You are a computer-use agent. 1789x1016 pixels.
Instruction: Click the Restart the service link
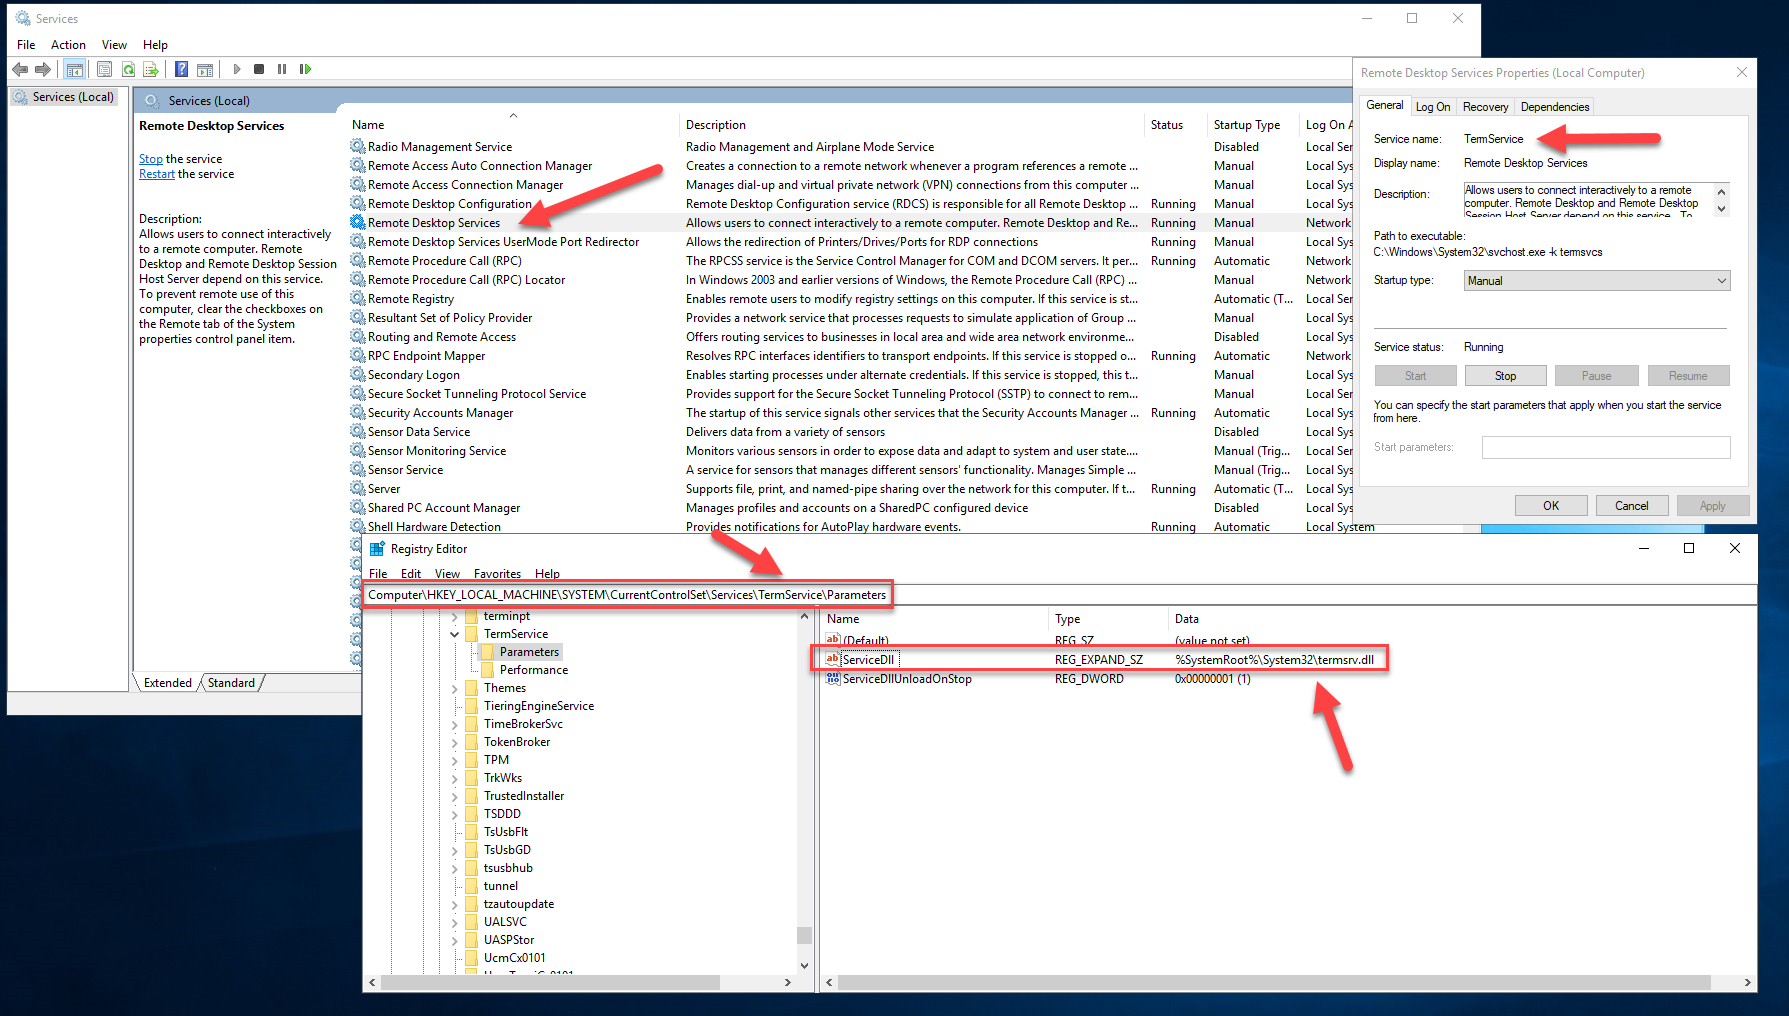pyautogui.click(x=156, y=174)
